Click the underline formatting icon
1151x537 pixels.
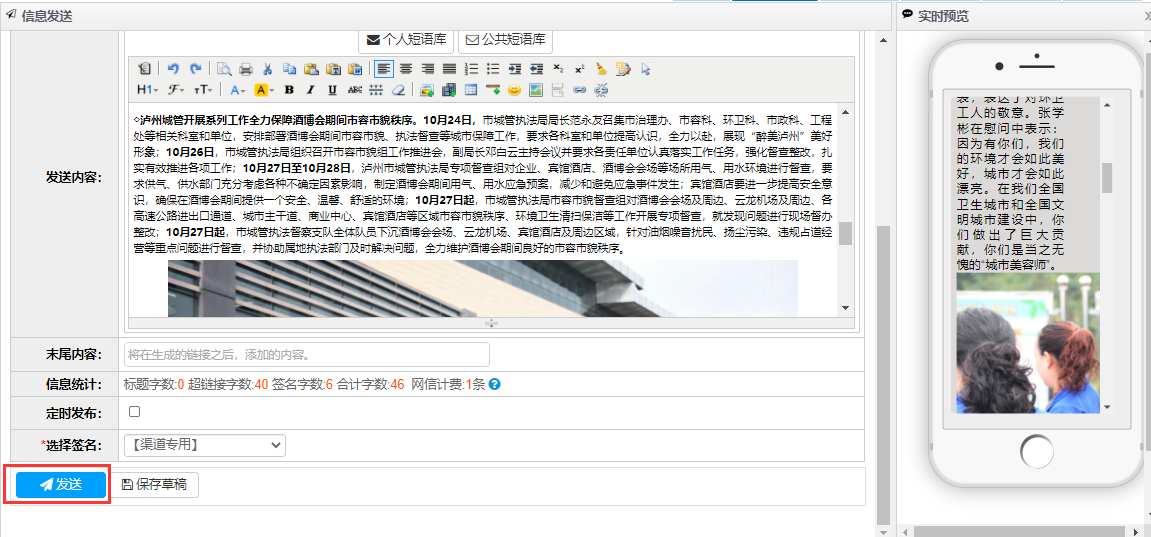(x=331, y=90)
